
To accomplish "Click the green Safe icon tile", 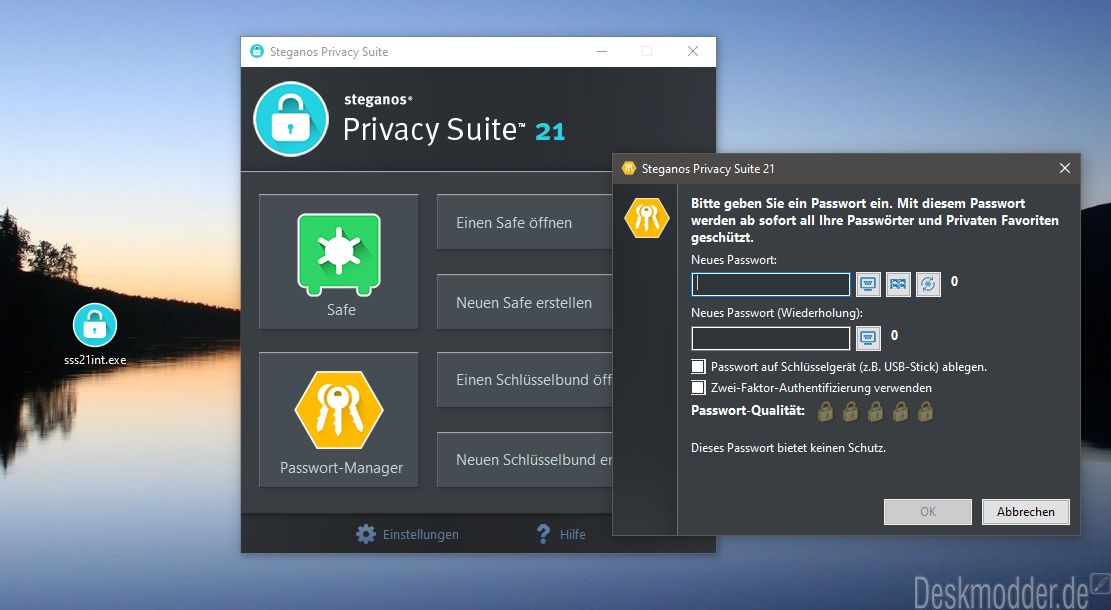I will point(339,261).
